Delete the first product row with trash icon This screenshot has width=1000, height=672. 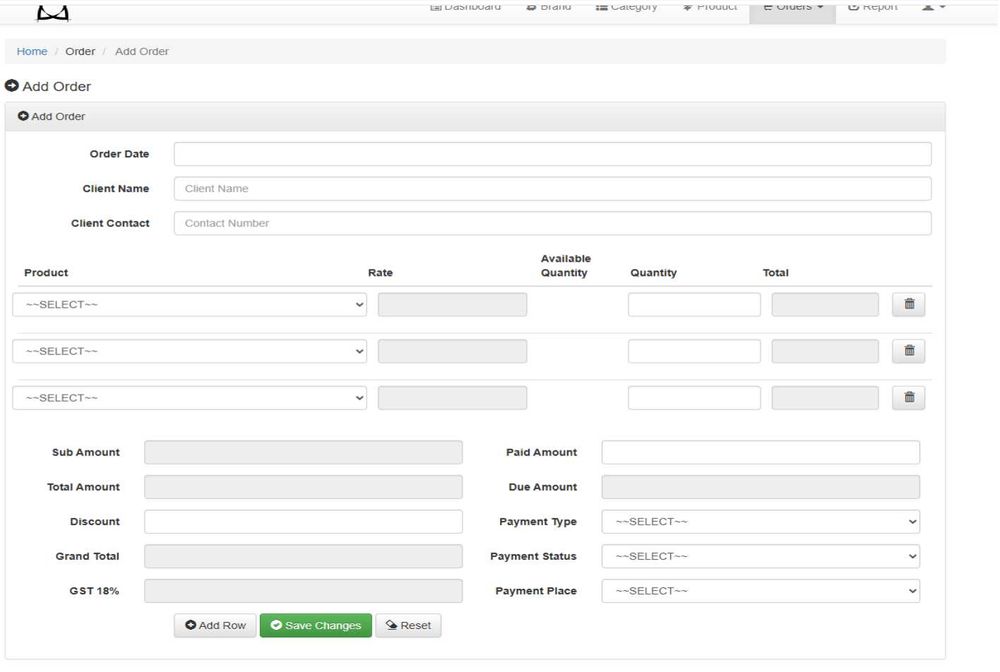click(909, 304)
